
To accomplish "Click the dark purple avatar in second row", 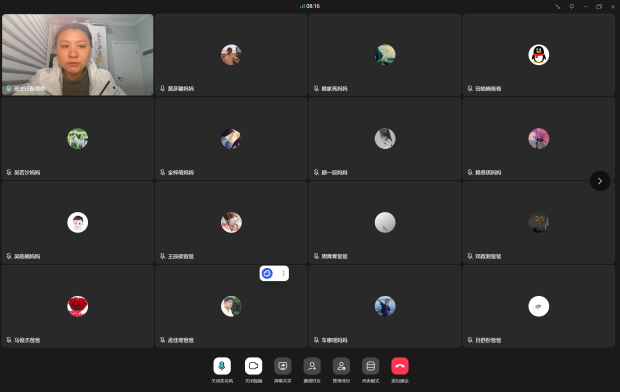I will [x=231, y=138].
